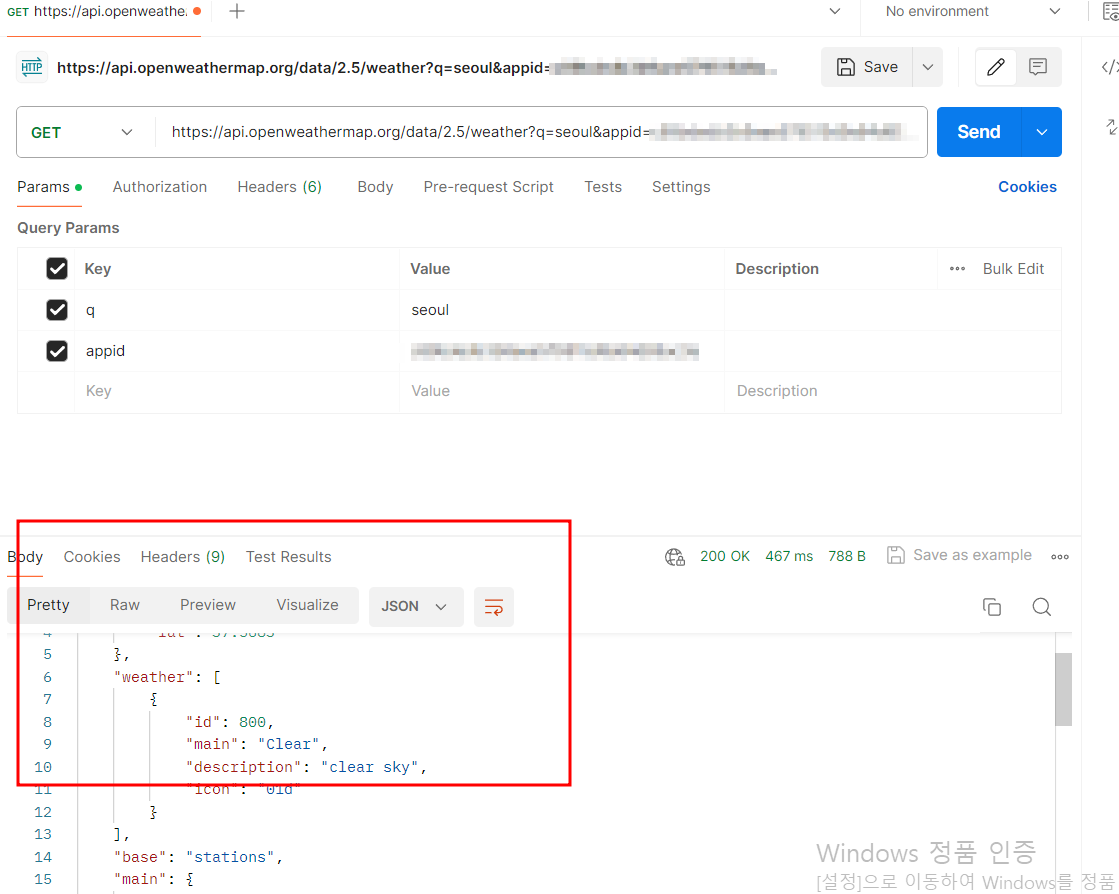Click the "clear sky" description value
Image resolution: width=1119 pixels, height=894 pixels.
369,767
